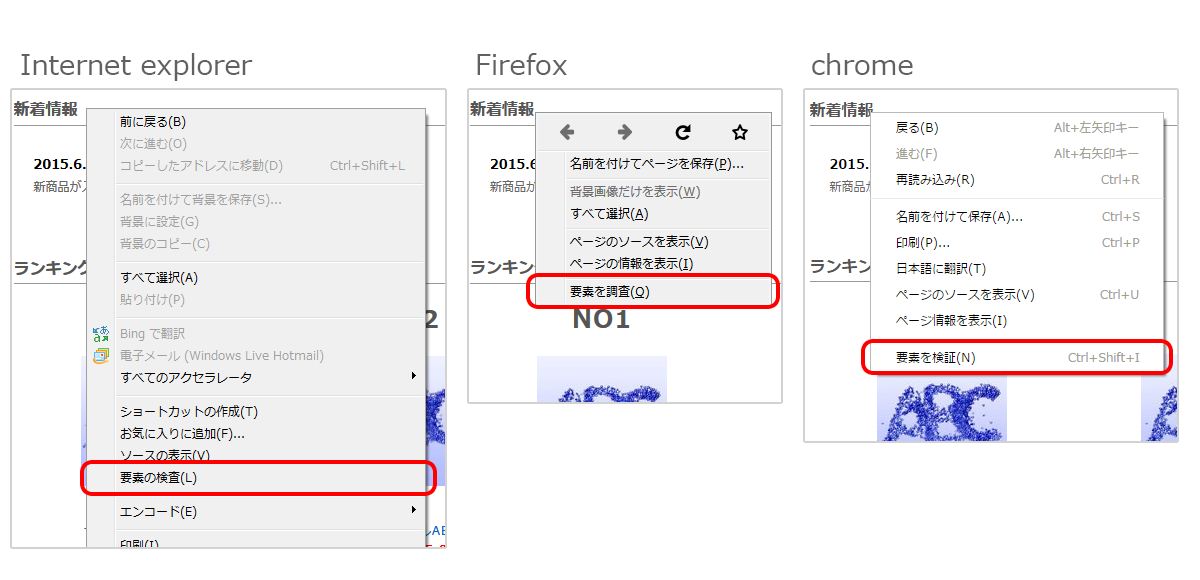Expand the すべてのアクセラレータ submenu arrow
The width and height of the screenshot is (1200, 580).
[x=414, y=376]
